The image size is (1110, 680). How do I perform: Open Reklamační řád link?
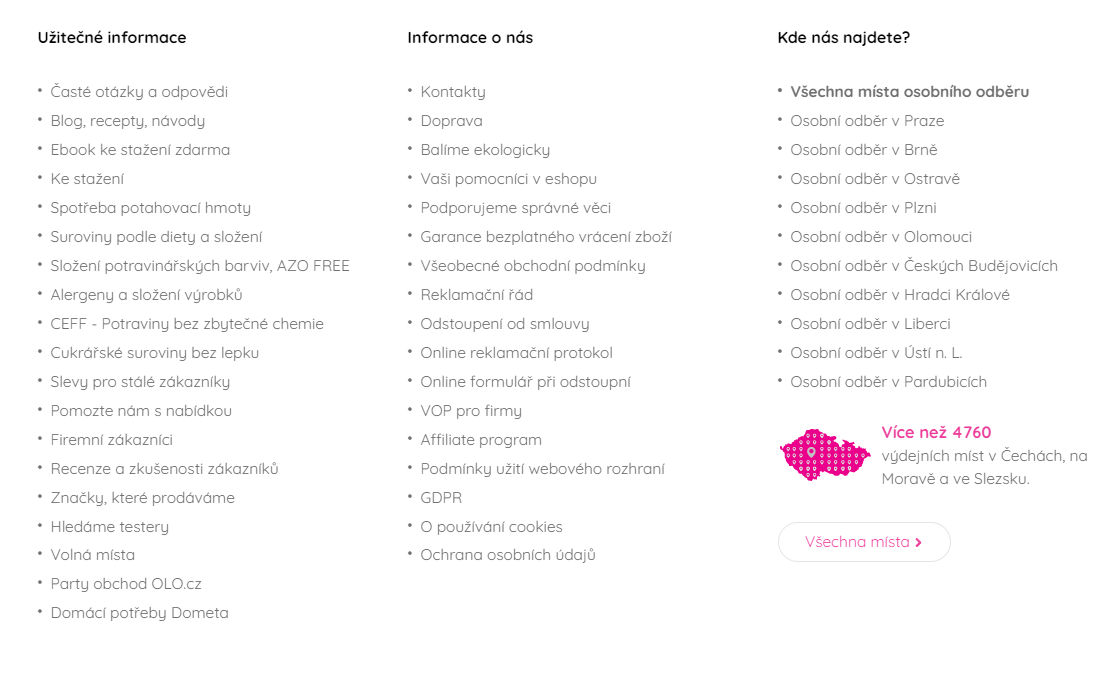point(476,295)
